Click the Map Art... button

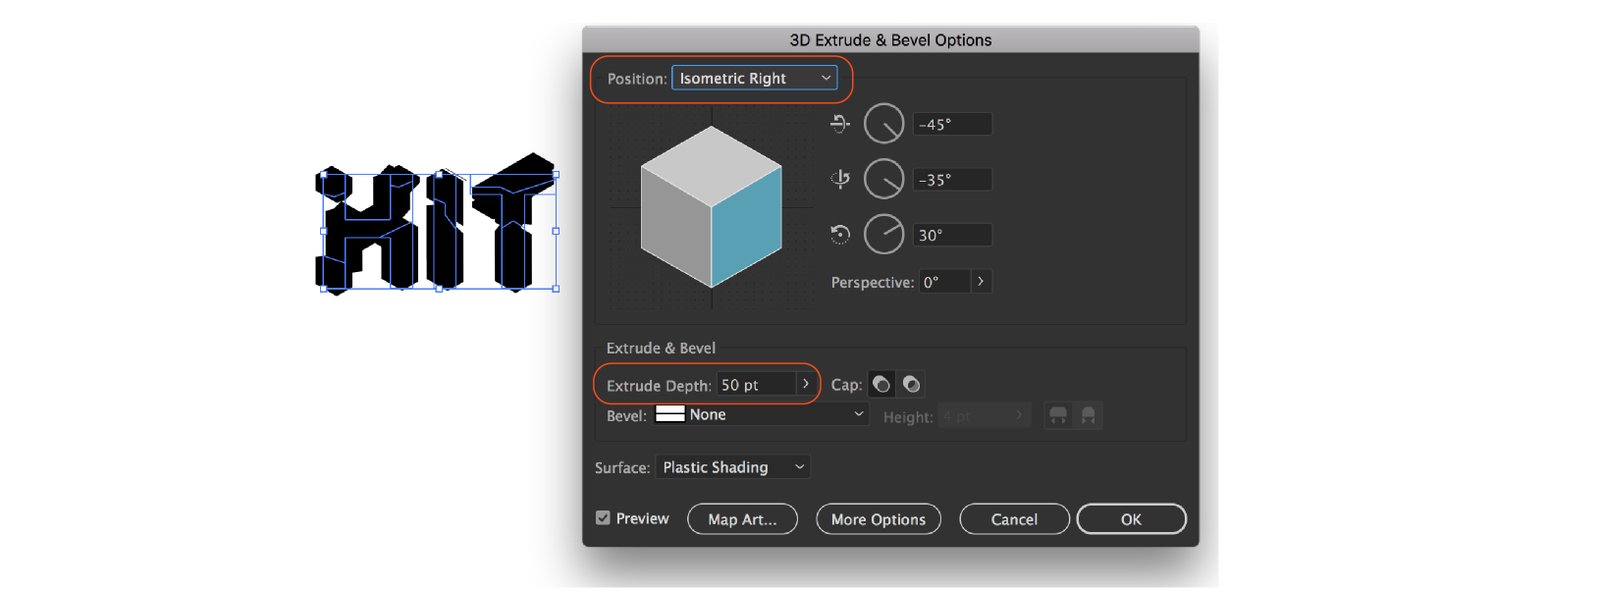pyautogui.click(x=742, y=519)
